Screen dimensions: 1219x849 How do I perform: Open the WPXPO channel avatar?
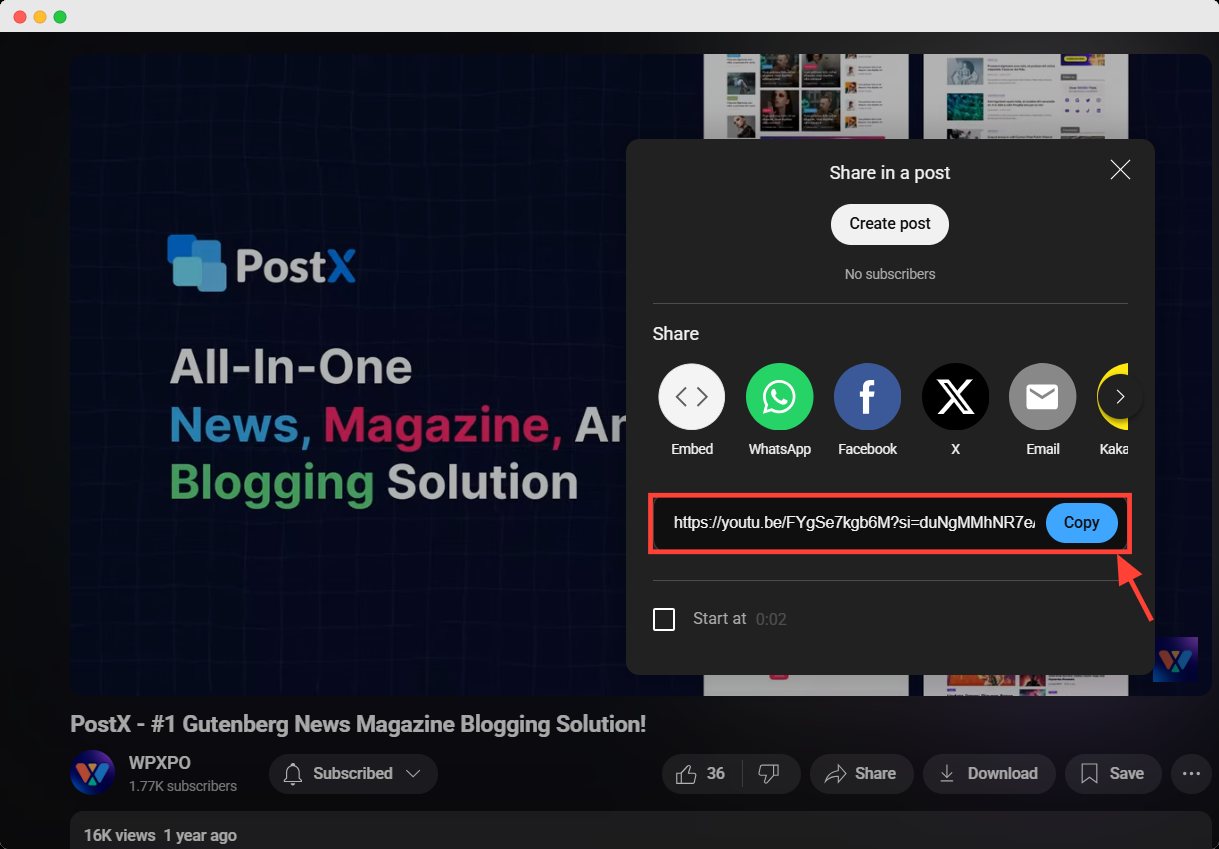[92, 773]
